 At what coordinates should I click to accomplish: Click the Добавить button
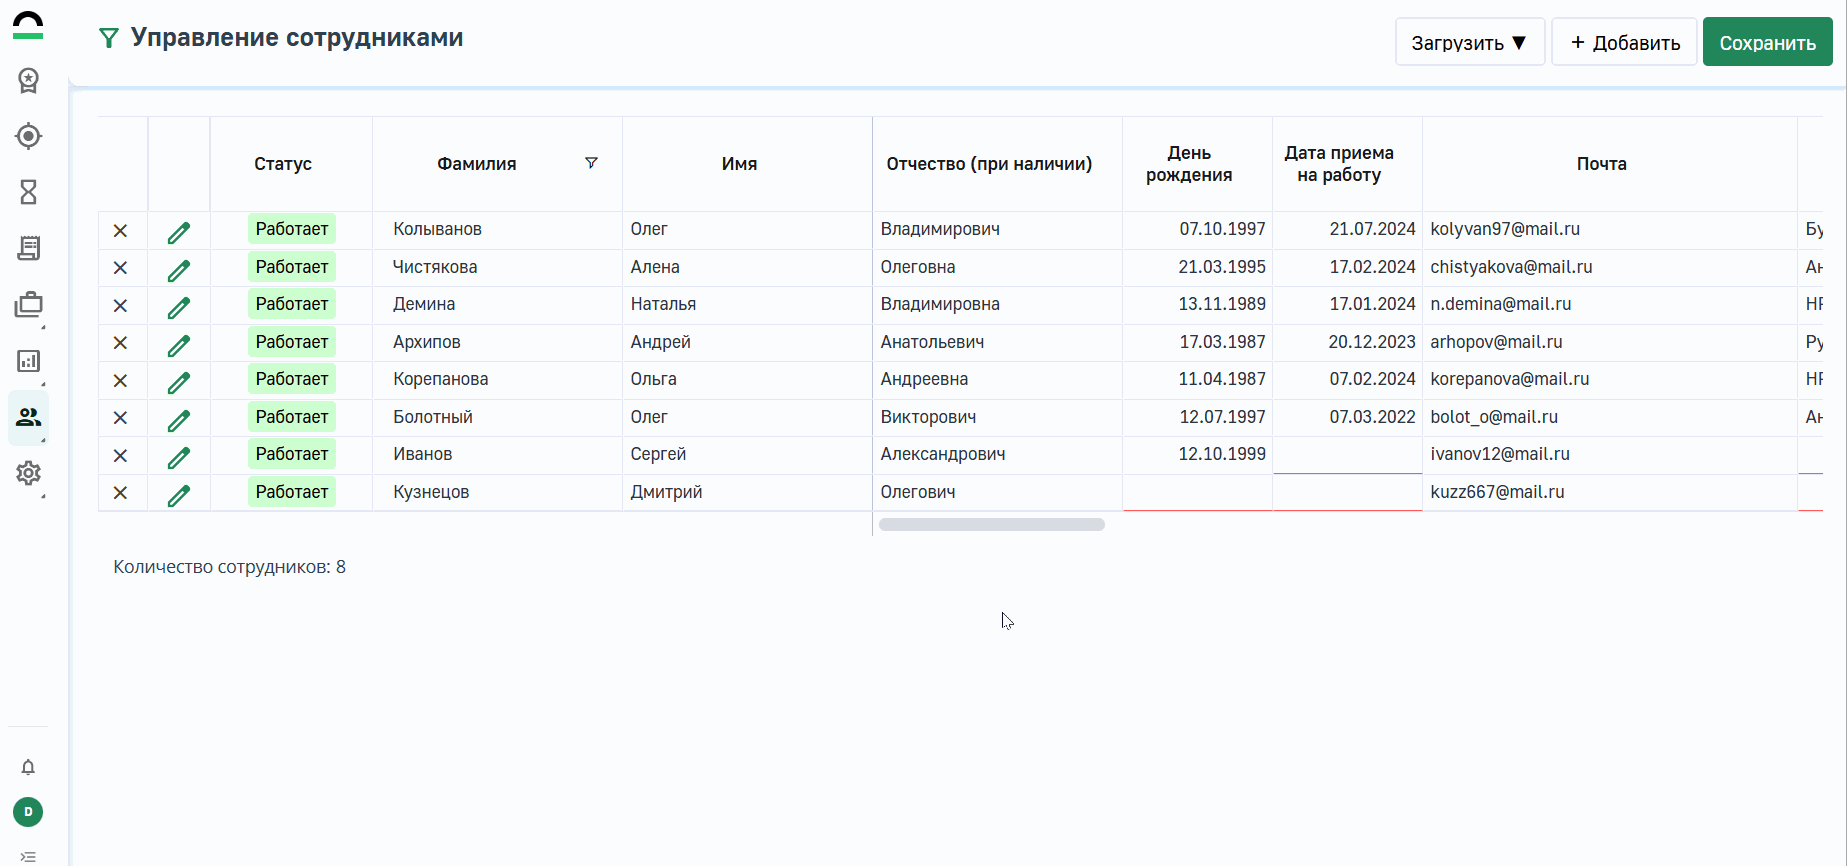click(x=1624, y=42)
